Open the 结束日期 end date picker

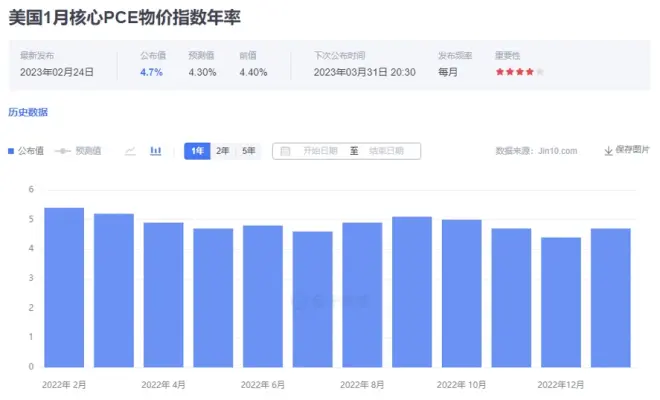pos(386,151)
